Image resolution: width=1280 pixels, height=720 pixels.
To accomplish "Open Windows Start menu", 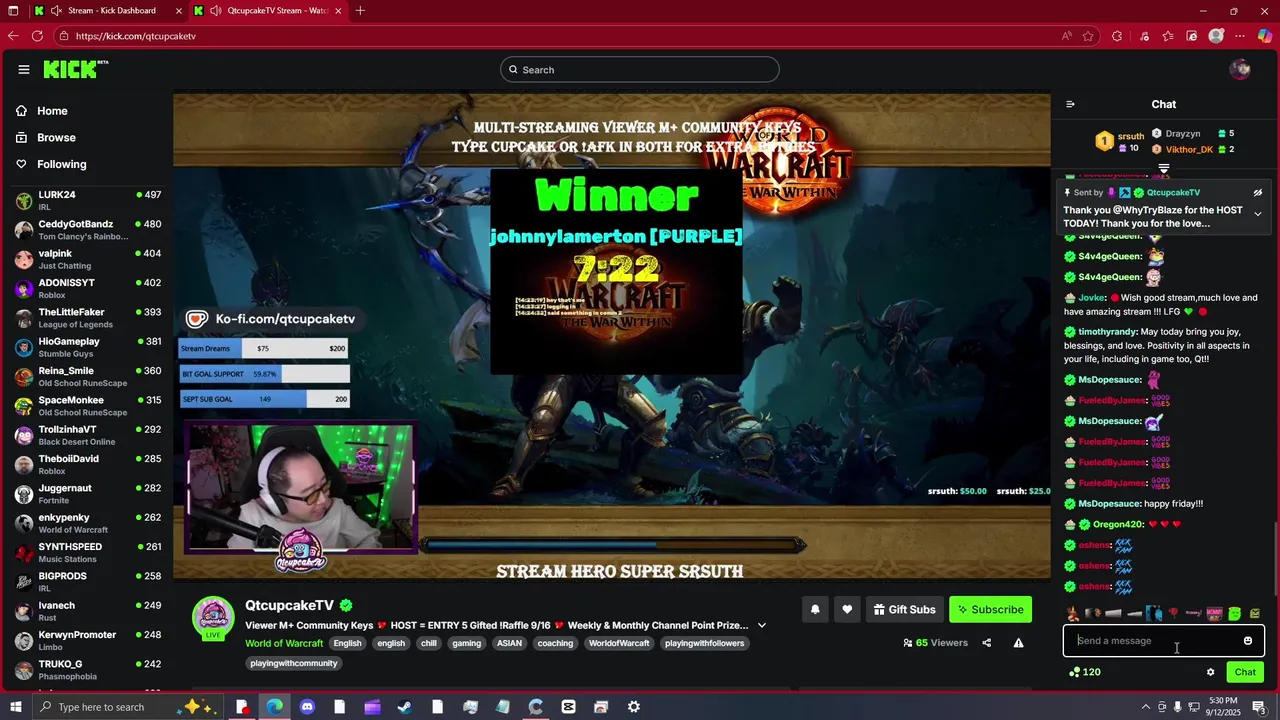I will [14, 707].
